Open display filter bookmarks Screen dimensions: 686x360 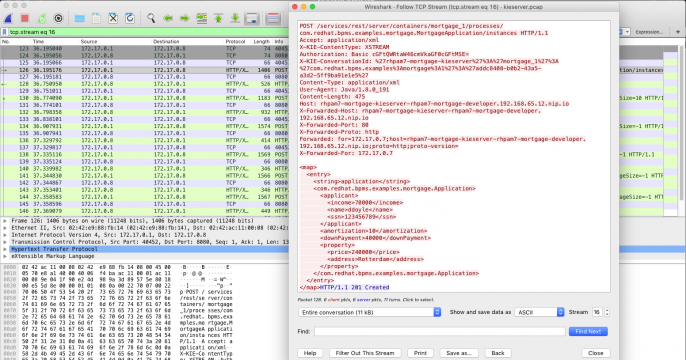[5, 32]
